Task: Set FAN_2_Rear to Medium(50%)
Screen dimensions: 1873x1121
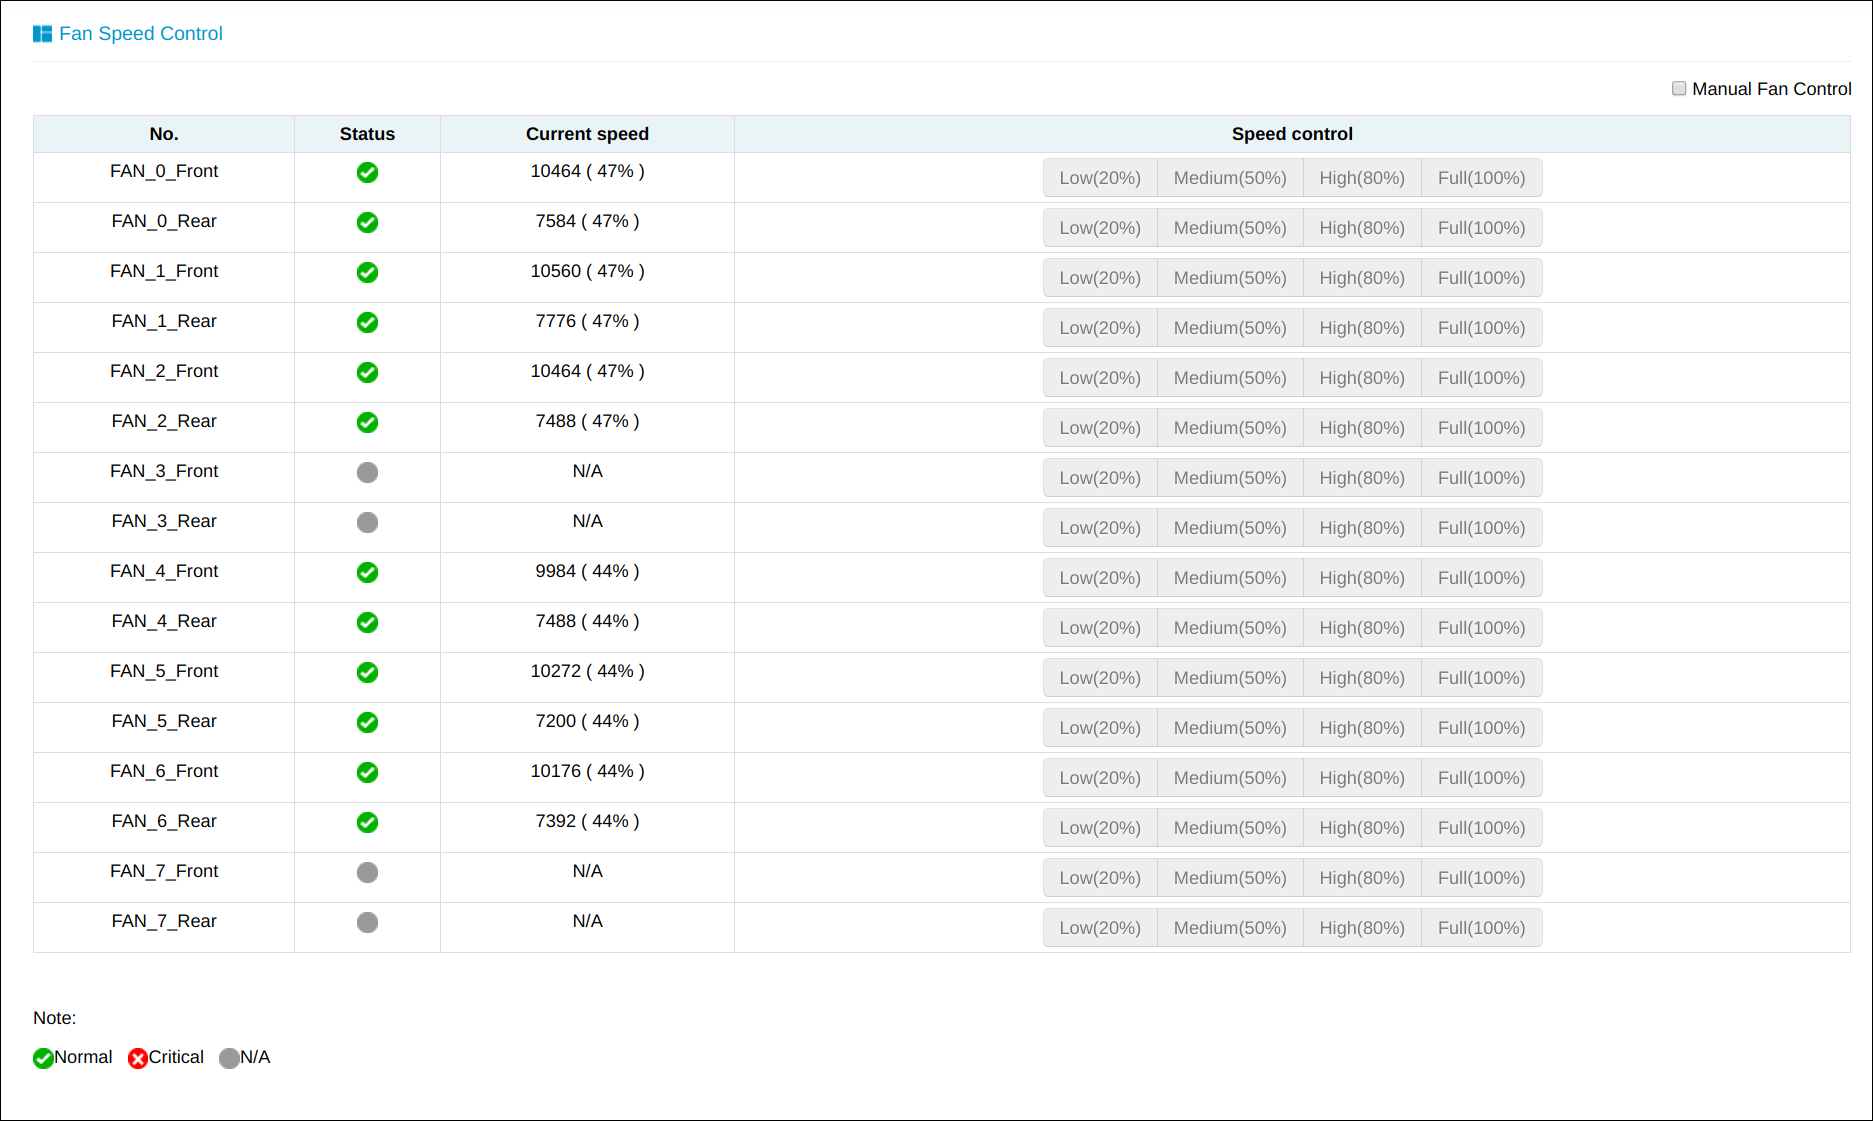Action: (x=1230, y=428)
